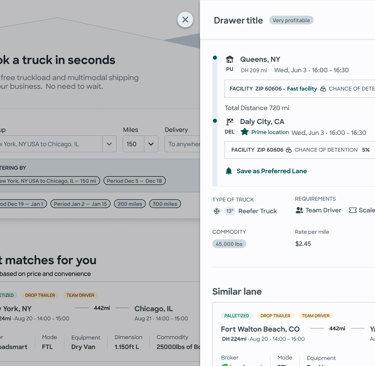
Task: Click the Dry Van equipment value
Action: [x=83, y=347]
